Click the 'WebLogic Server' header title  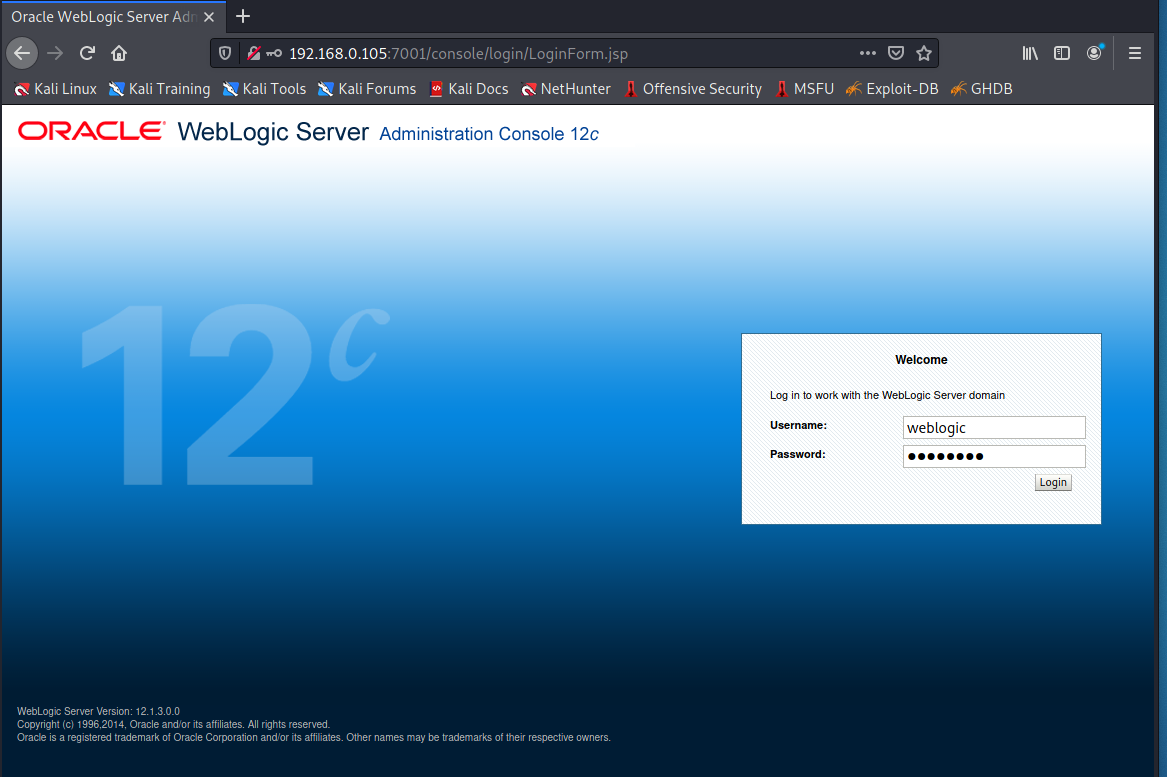pos(273,132)
